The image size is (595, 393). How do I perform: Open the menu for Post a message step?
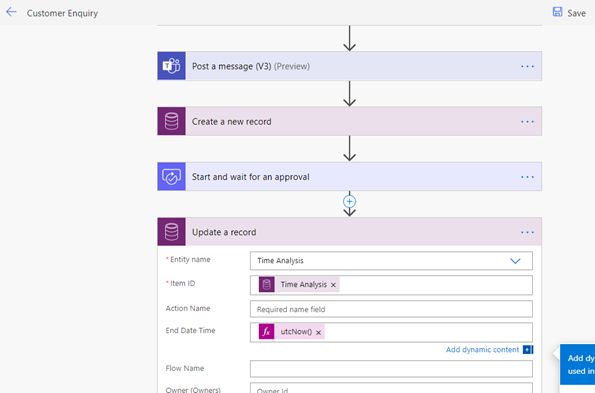[x=527, y=66]
